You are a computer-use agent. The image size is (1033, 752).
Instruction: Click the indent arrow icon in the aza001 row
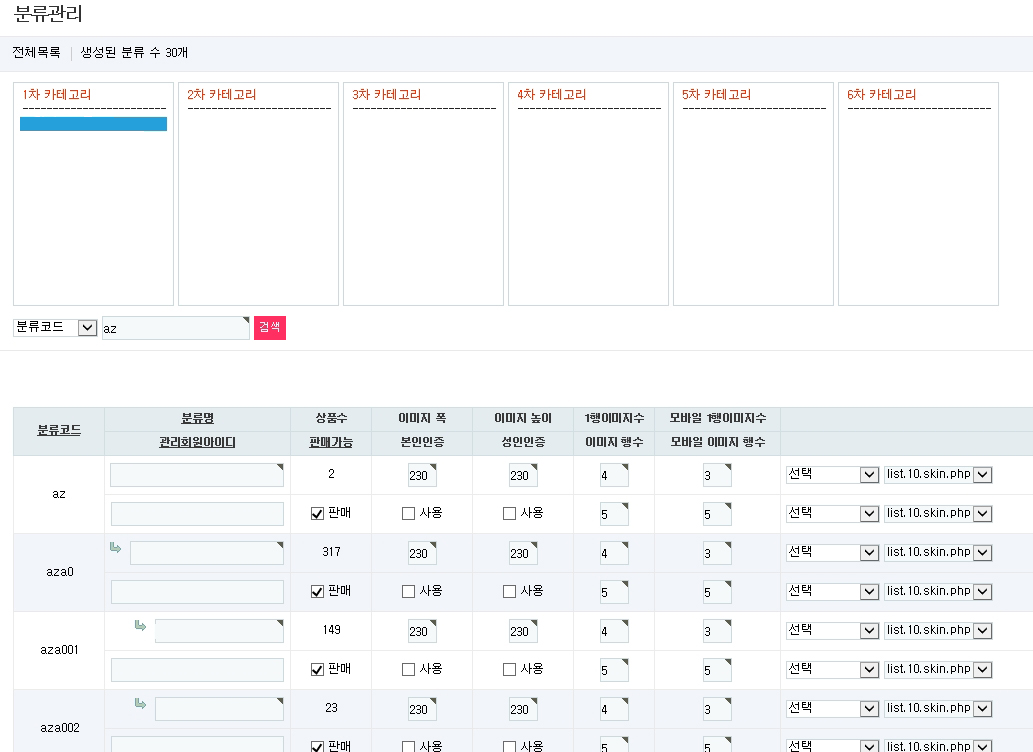click(140, 626)
